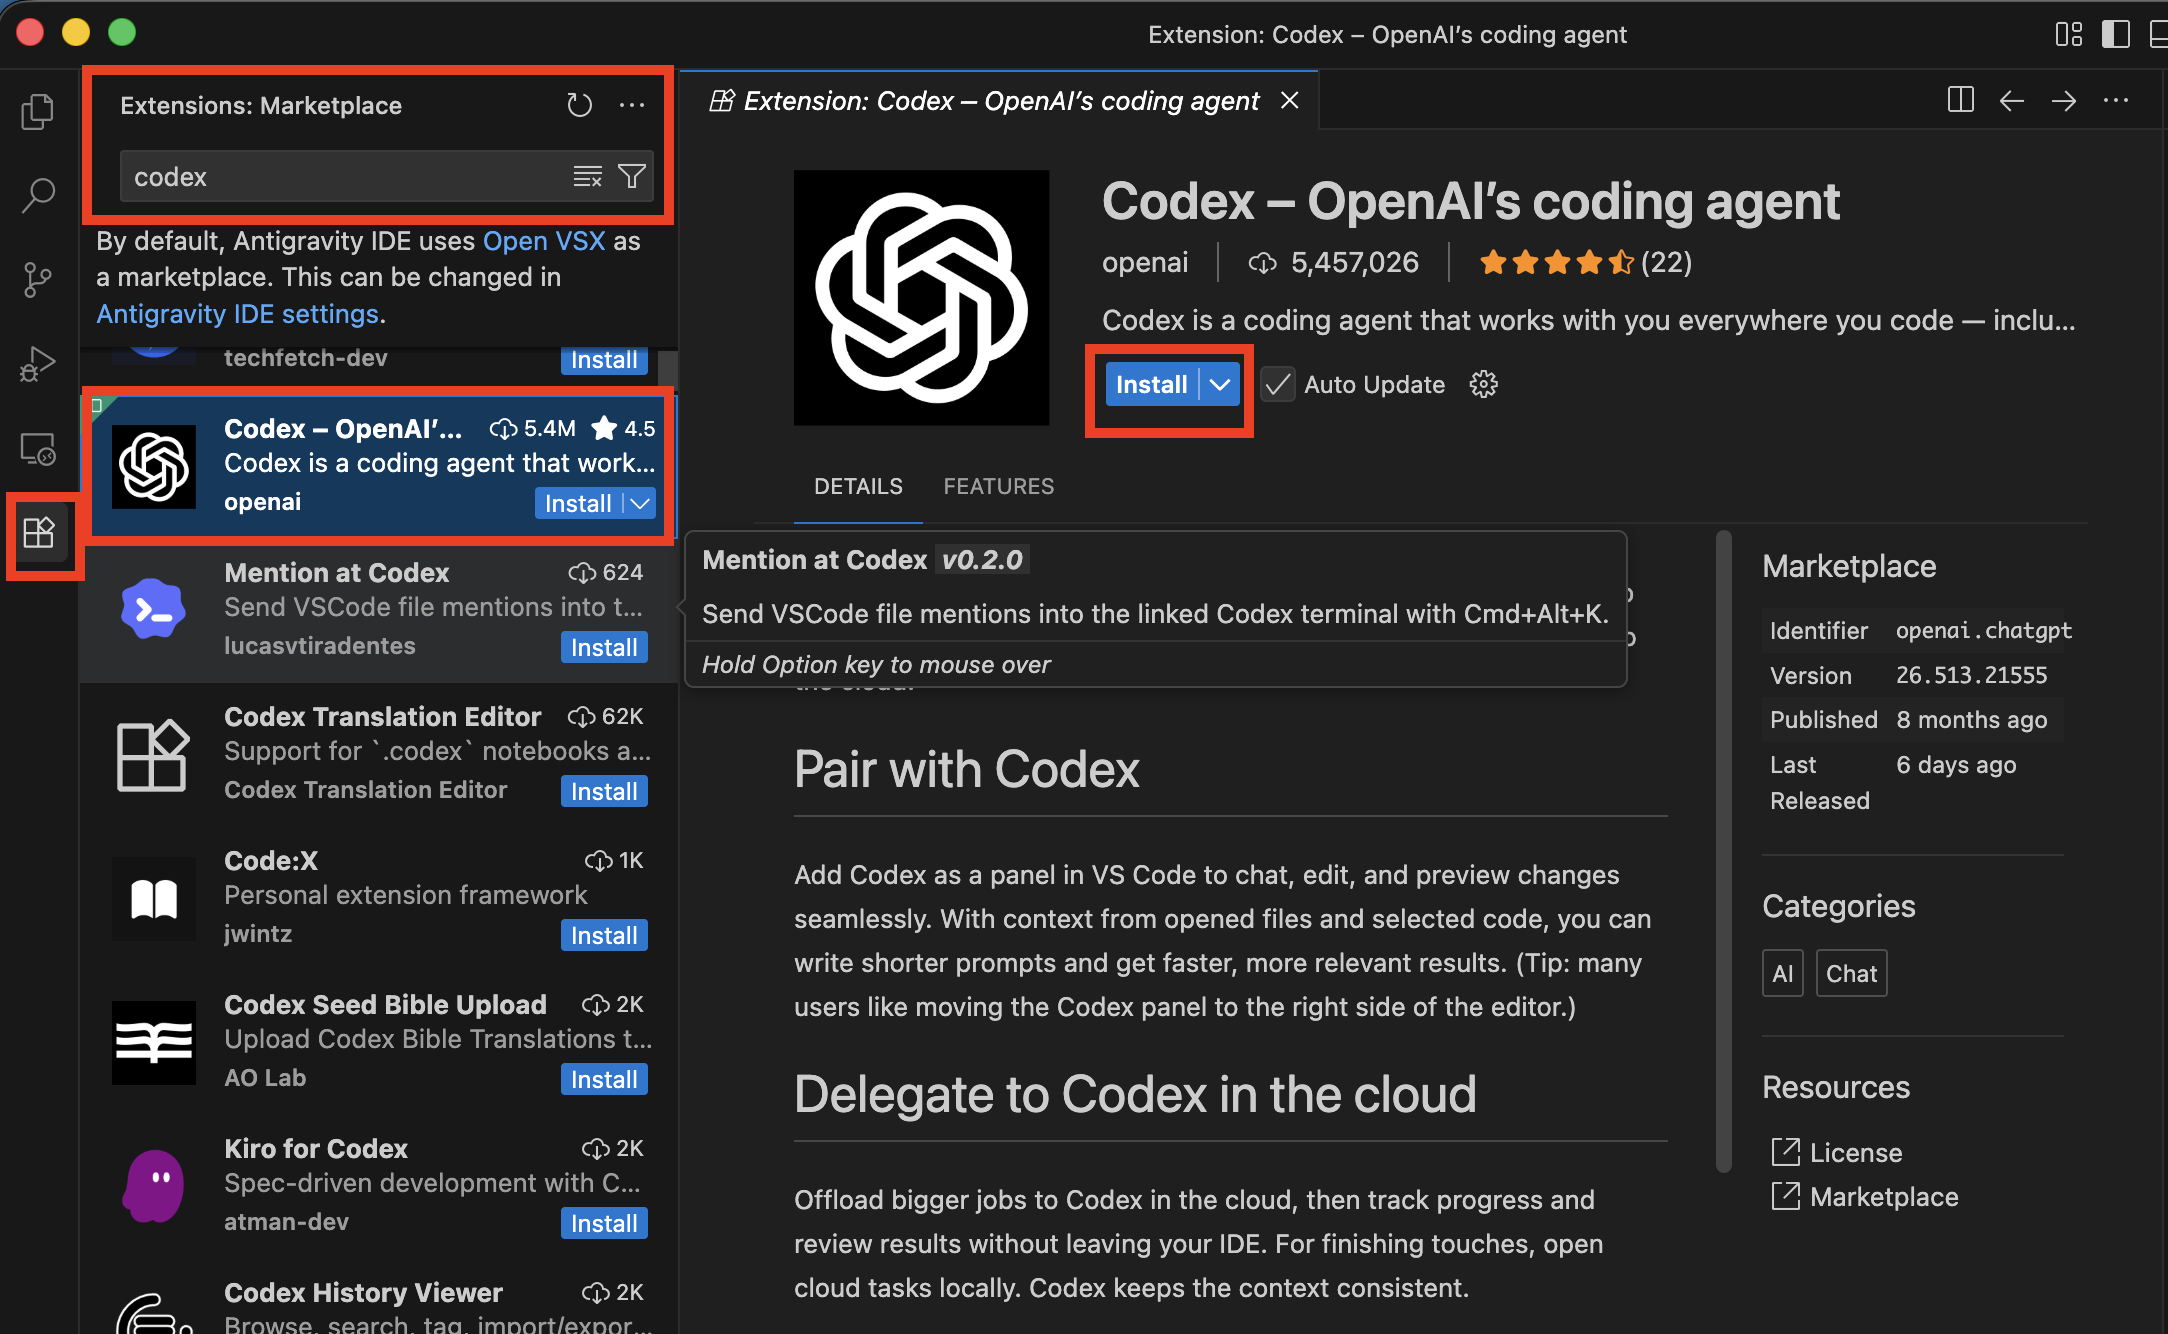Clear extensions search results

click(x=588, y=177)
